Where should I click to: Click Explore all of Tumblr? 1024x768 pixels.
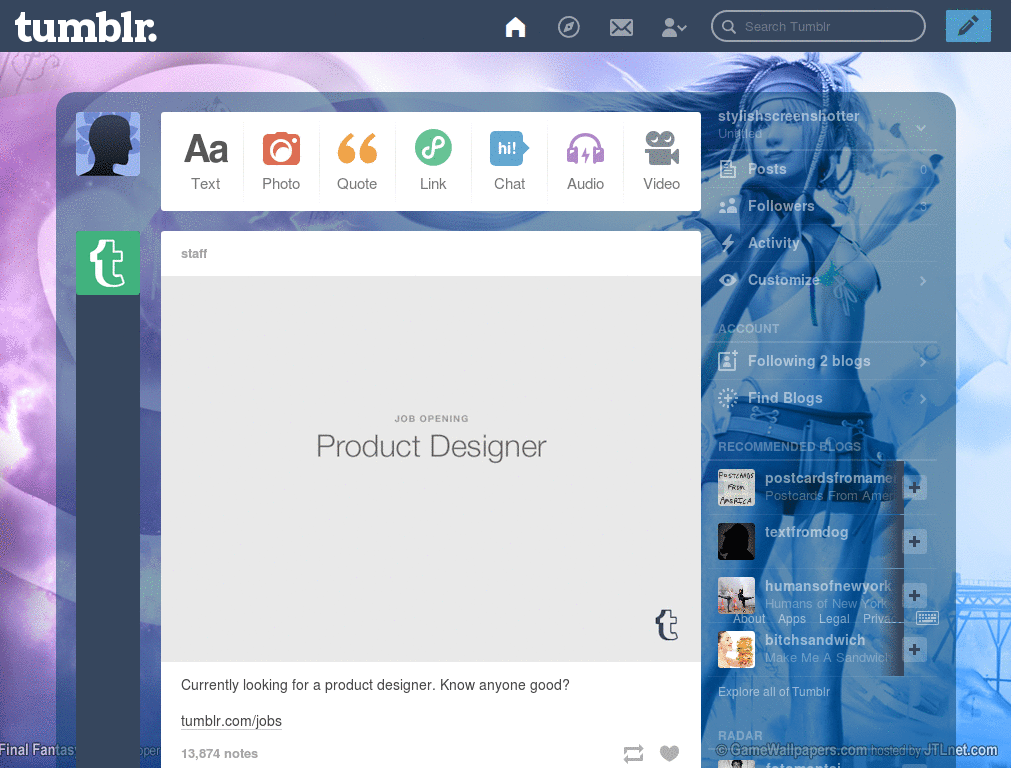[x=774, y=692]
